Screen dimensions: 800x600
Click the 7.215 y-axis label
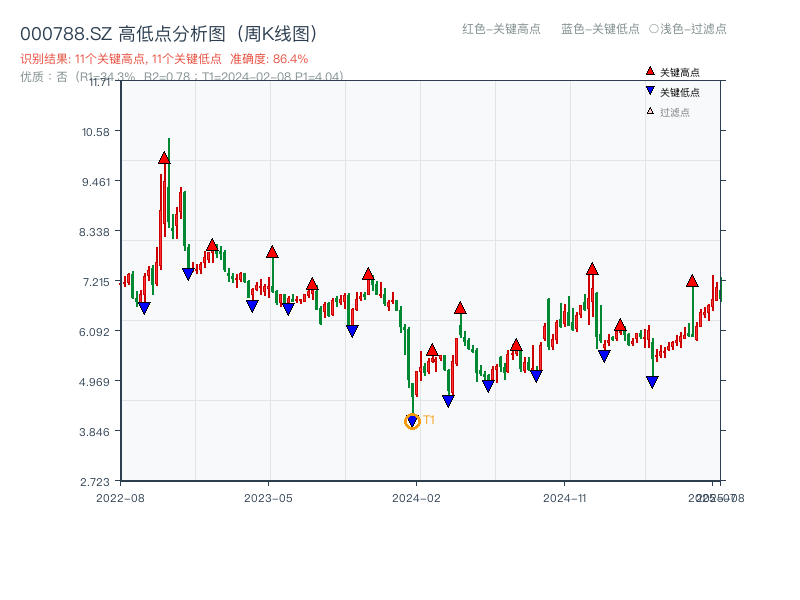pyautogui.click(x=96, y=282)
